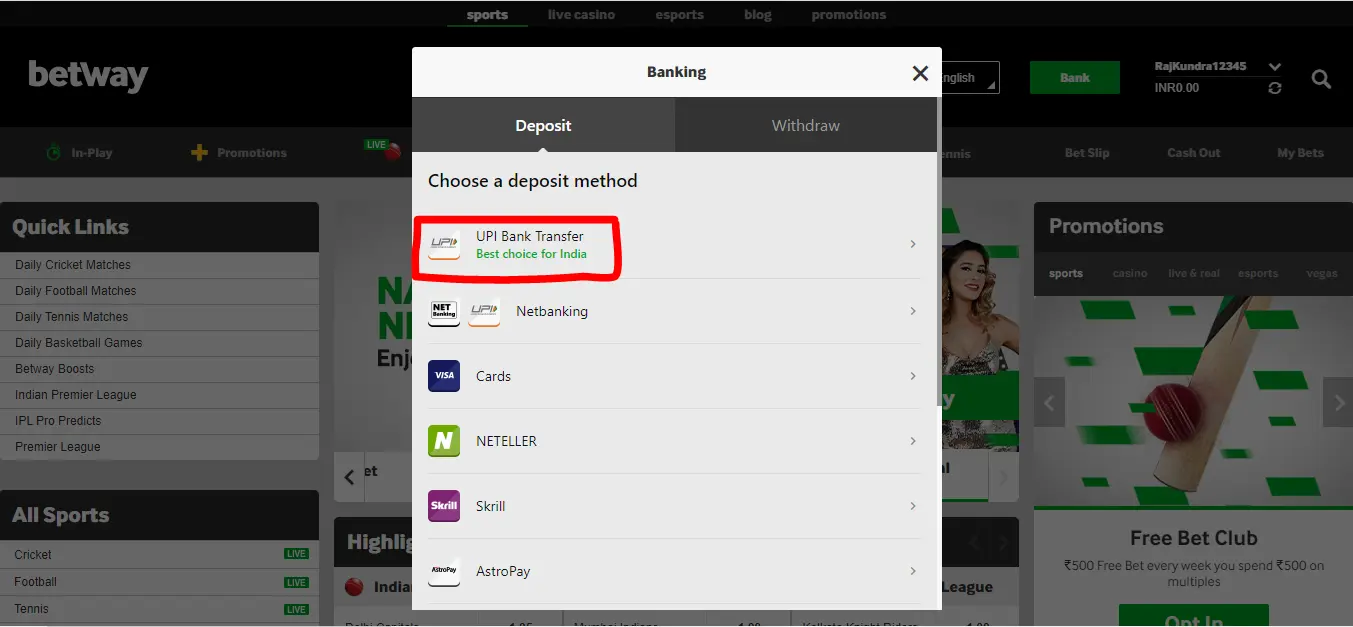Switch to the Withdraw tab
This screenshot has height=627, width=1353.
click(806, 125)
